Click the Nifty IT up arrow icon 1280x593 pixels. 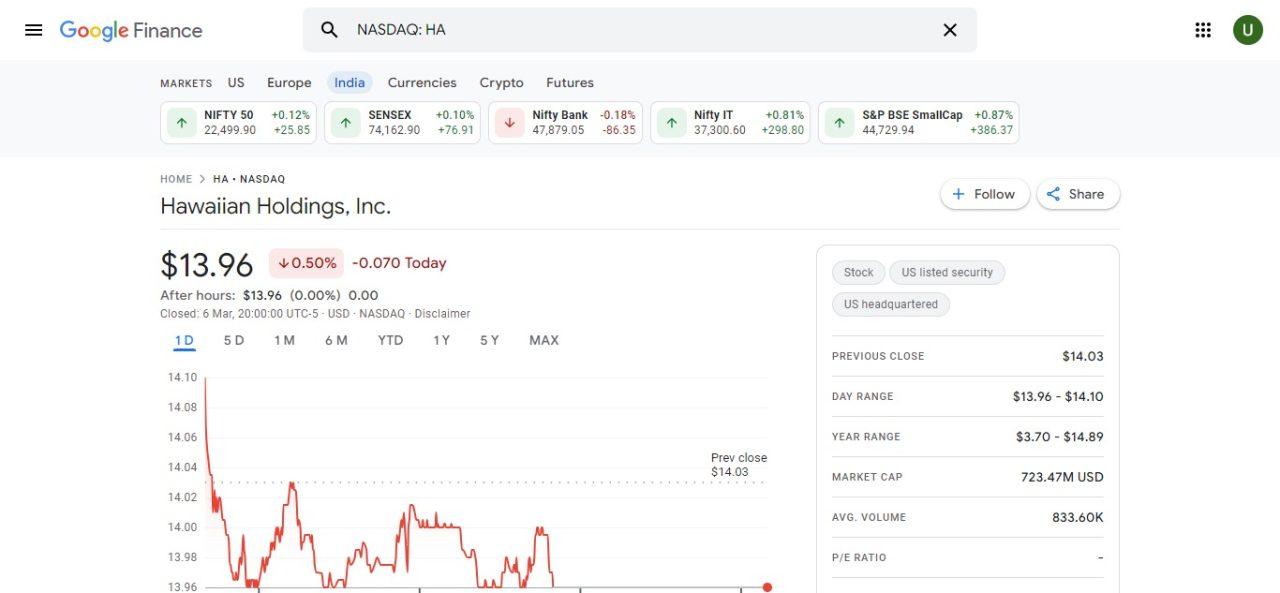click(x=671, y=123)
